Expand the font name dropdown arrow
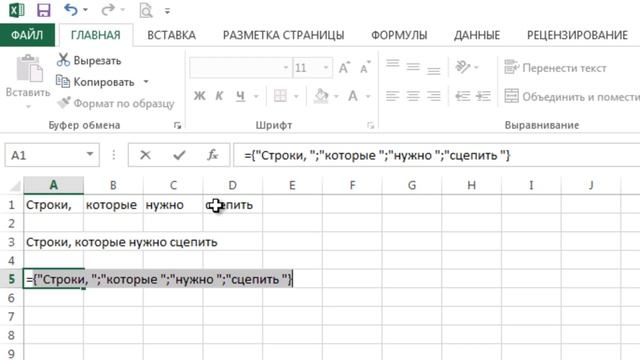Viewport: 640px width, 360px height. click(286, 68)
